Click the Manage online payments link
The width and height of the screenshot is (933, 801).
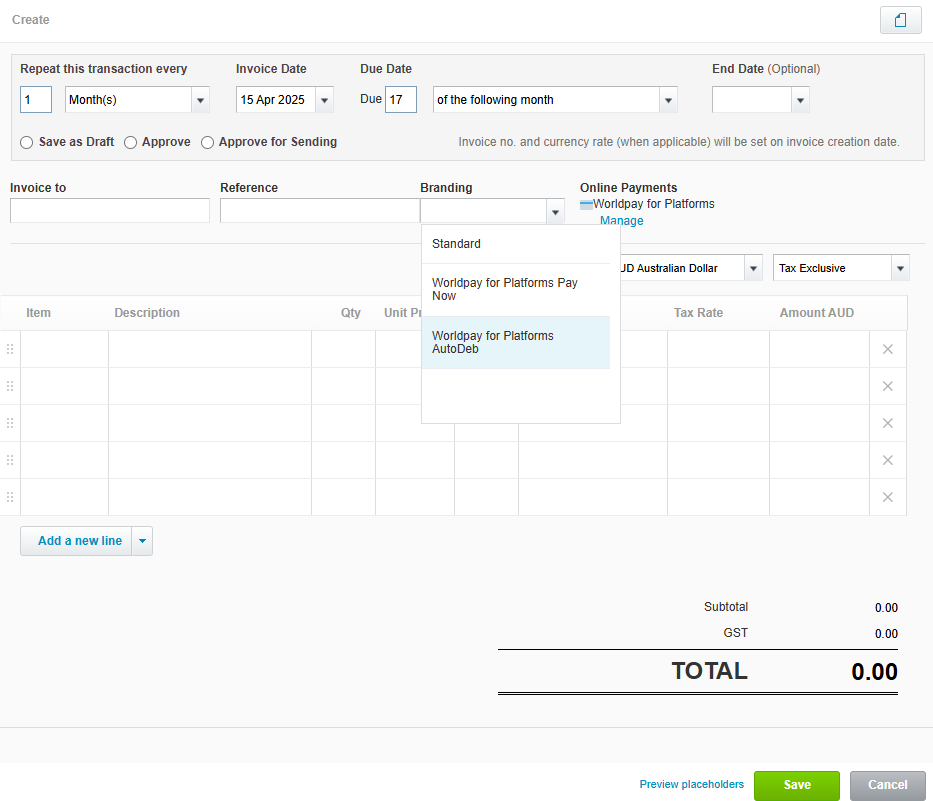click(x=621, y=220)
